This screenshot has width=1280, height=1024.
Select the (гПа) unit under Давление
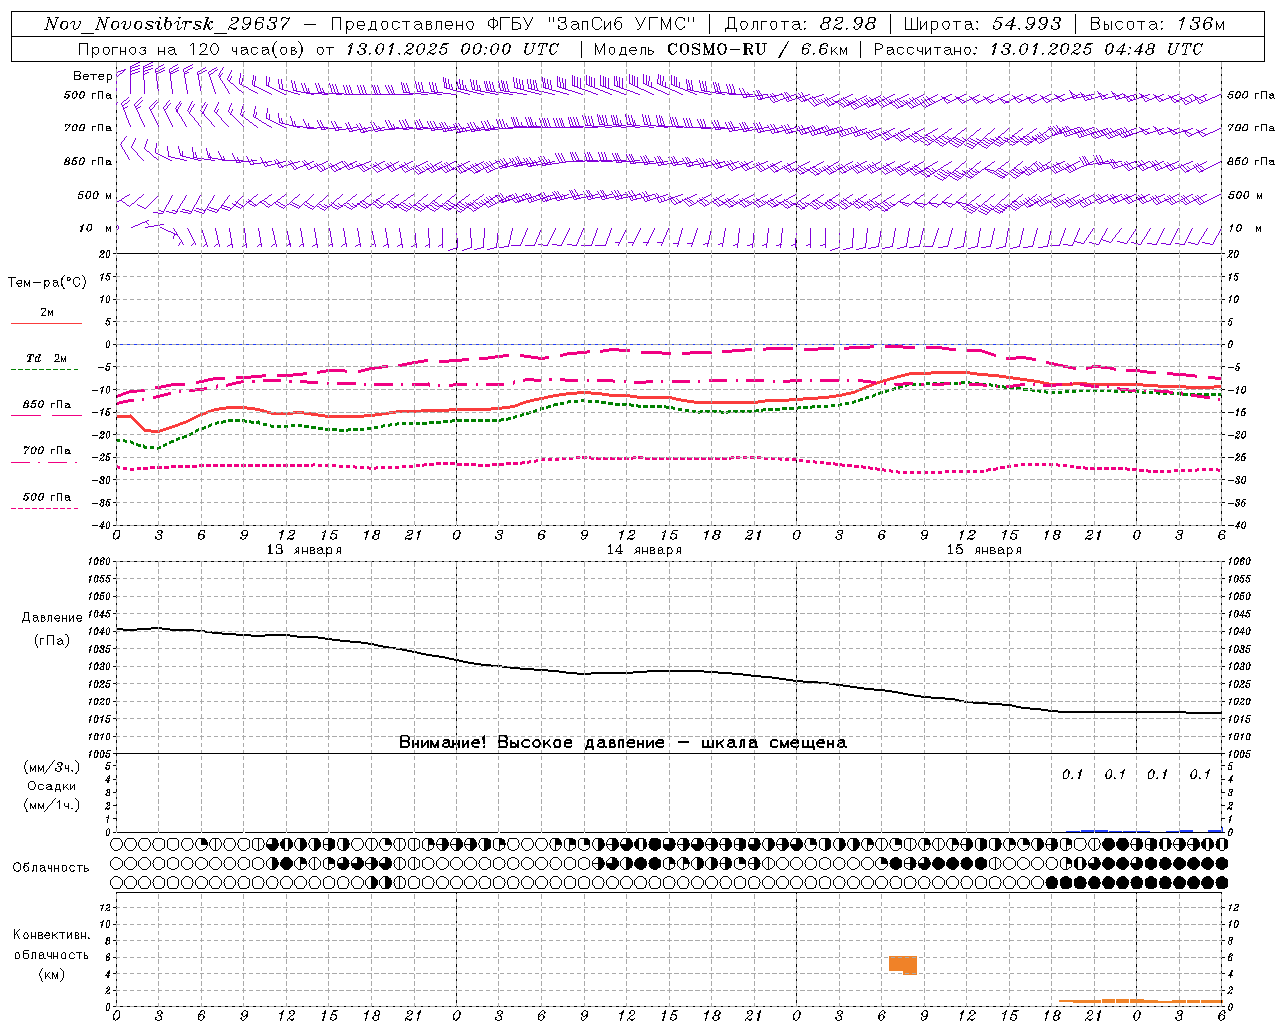coord(52,641)
